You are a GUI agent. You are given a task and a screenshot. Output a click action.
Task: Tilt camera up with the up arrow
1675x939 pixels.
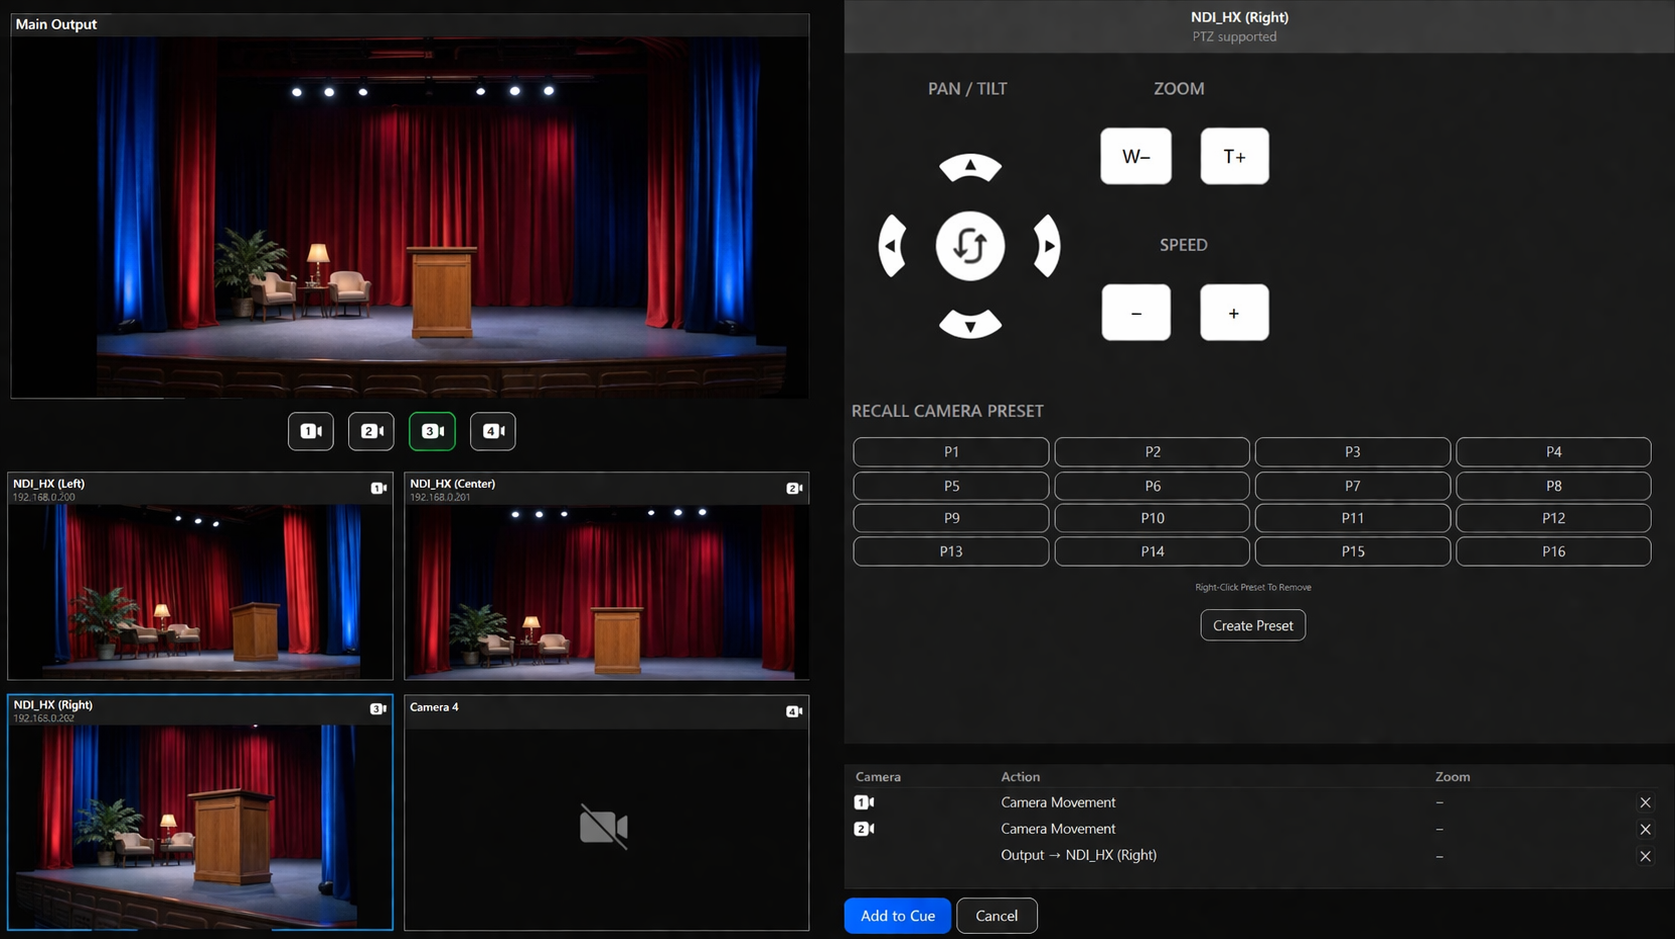[969, 167]
